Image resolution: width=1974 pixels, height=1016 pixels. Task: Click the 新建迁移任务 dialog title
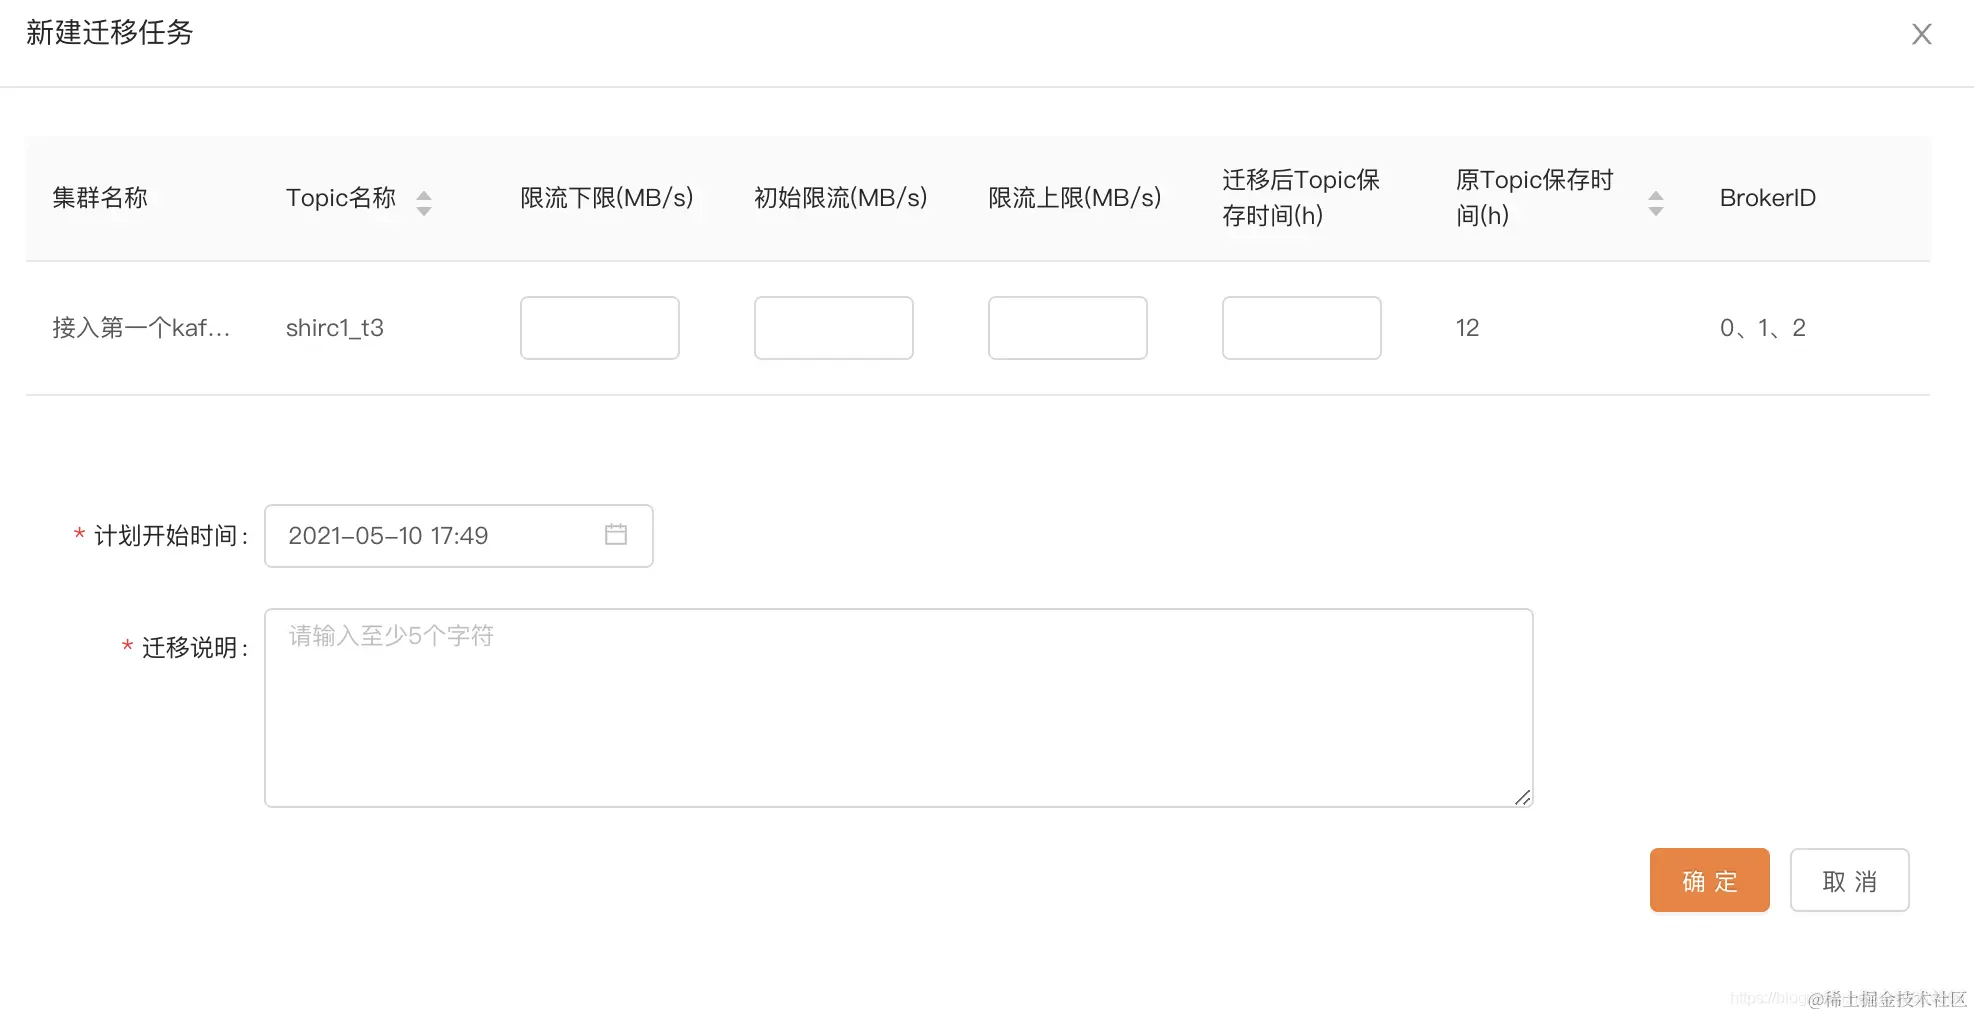tap(110, 33)
